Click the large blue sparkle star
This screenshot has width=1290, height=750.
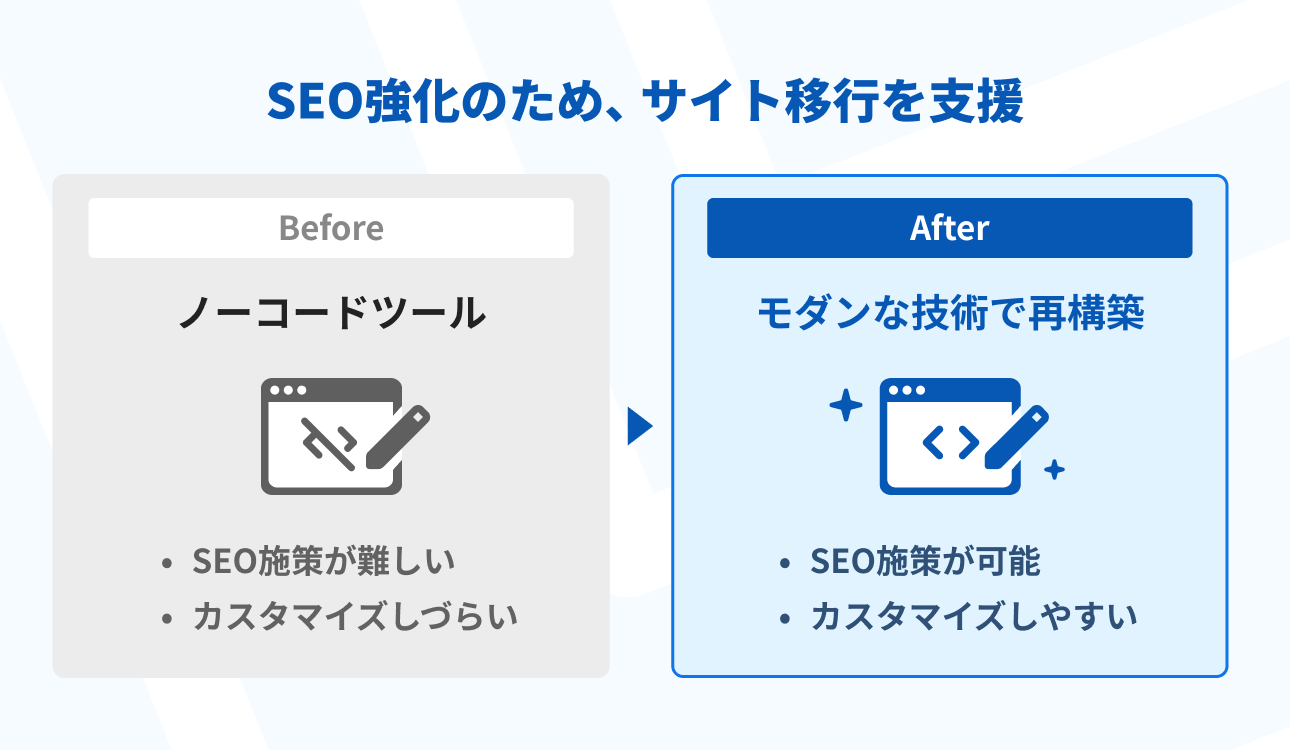(x=846, y=406)
